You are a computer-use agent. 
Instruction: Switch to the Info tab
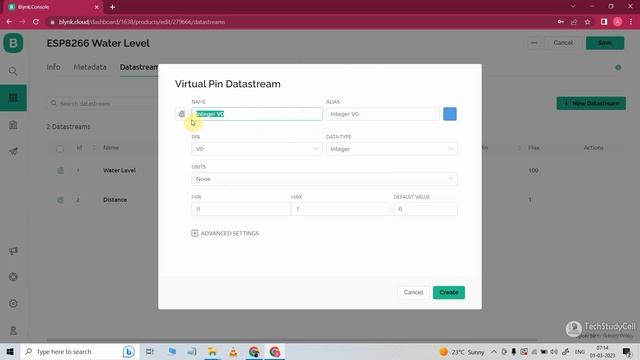53,67
